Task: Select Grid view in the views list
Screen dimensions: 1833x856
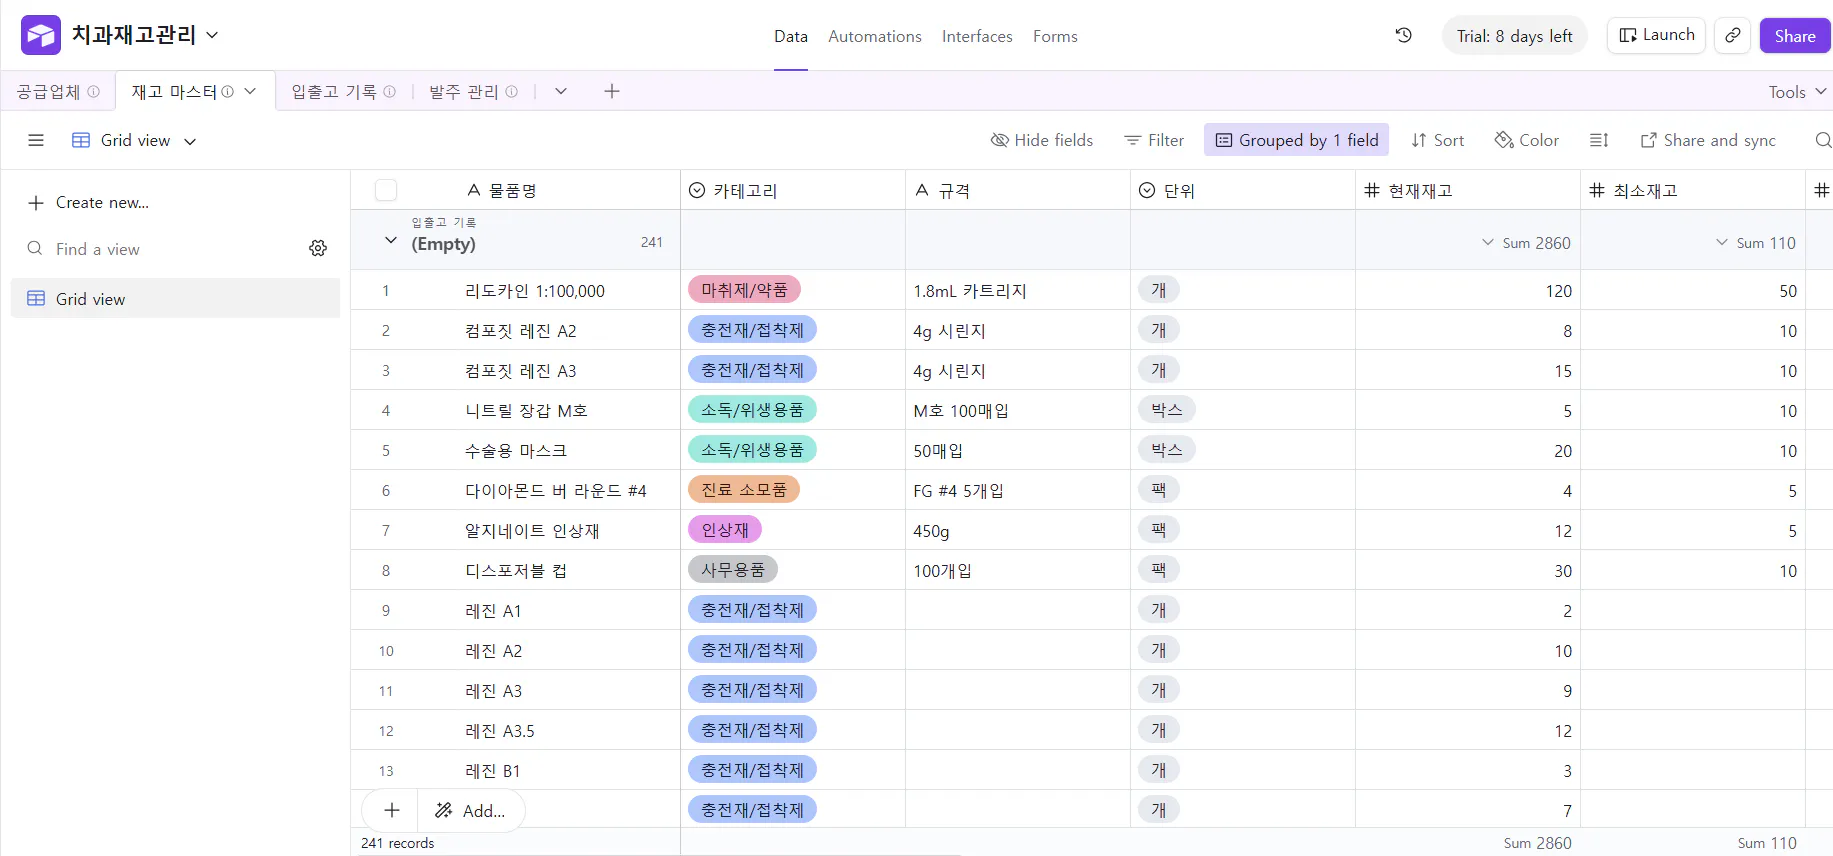Action: pos(175,298)
